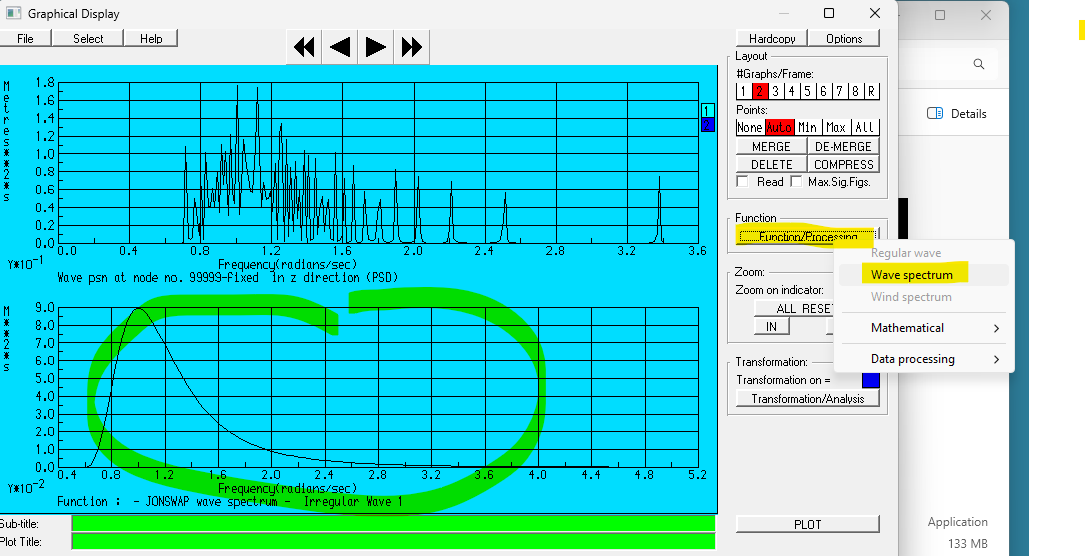Set graphs per frame to 4
This screenshot has height=556, width=1086.
pos(791,91)
